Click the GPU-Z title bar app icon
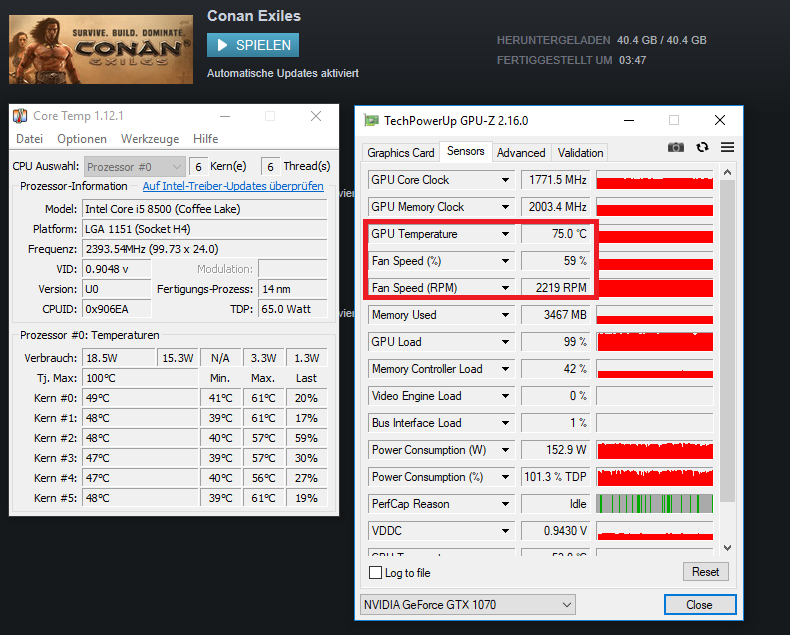790x635 pixels. pyautogui.click(x=371, y=120)
